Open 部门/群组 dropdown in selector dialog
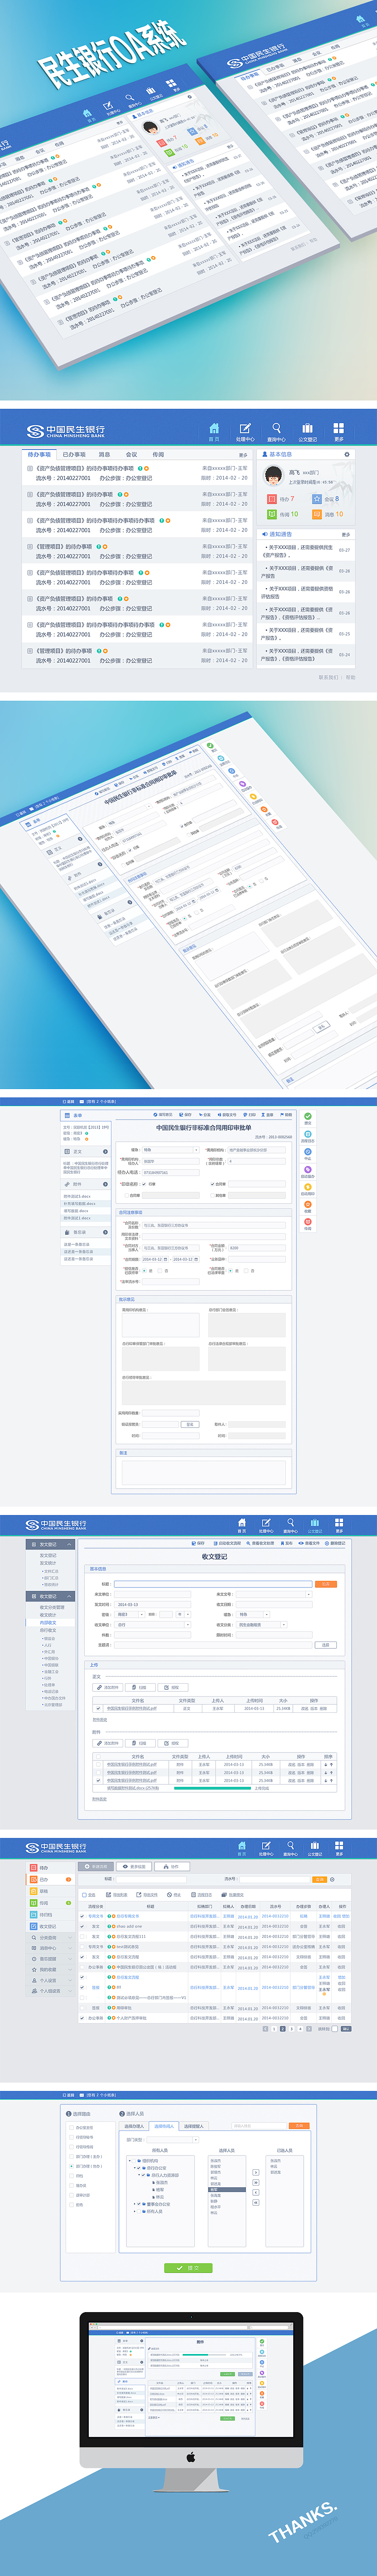 pos(172,2139)
